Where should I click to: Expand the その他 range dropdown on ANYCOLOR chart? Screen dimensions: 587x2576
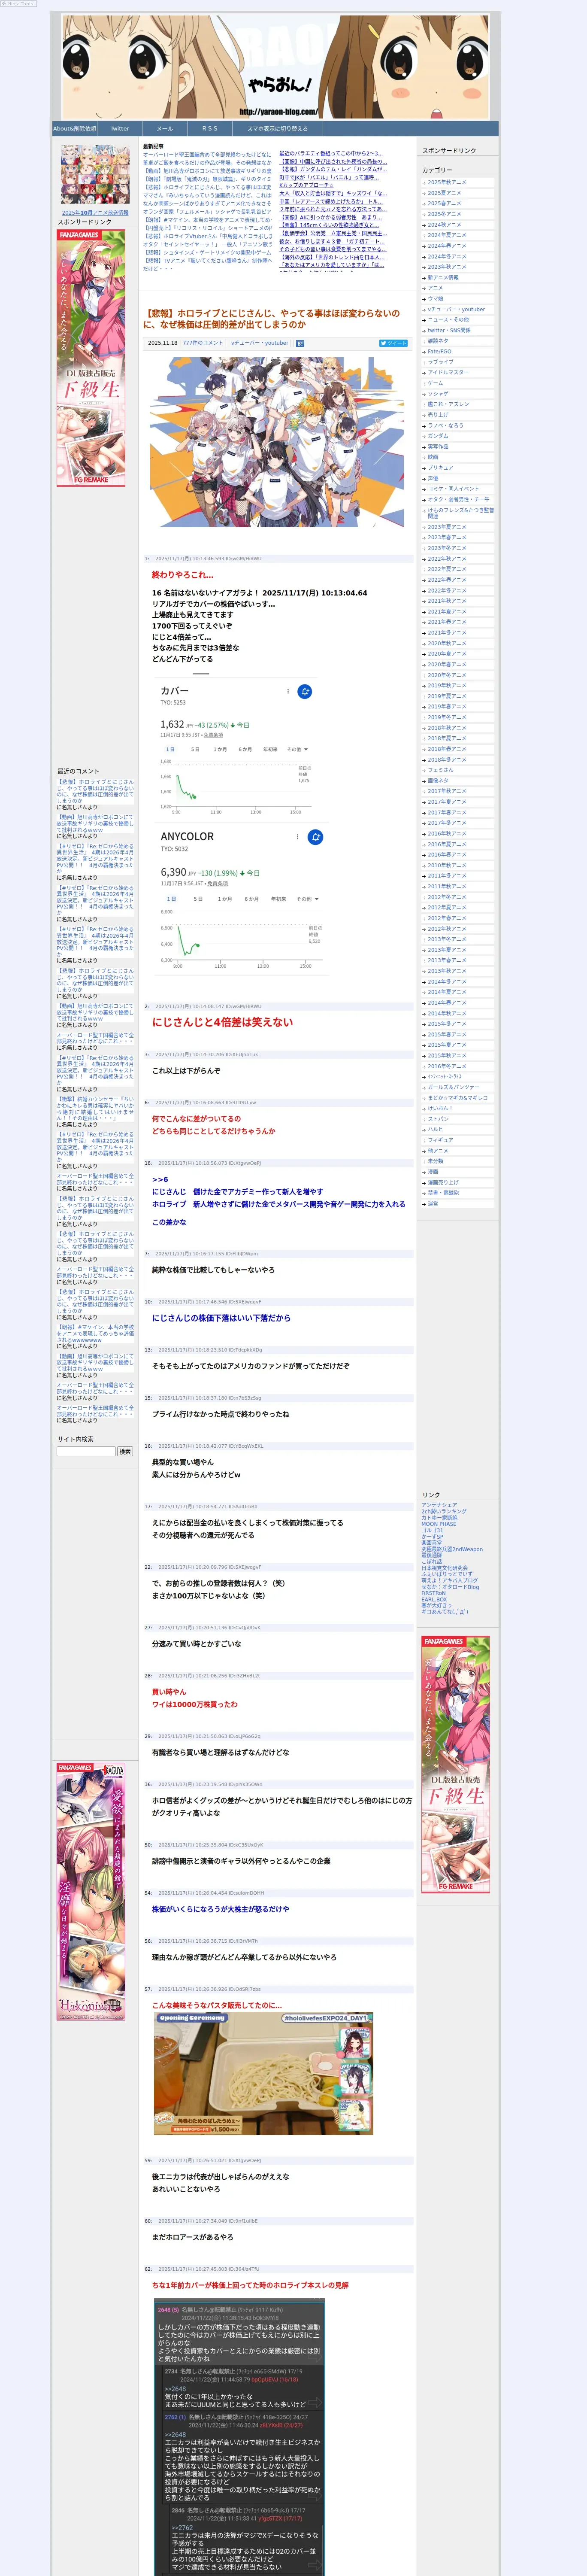[308, 899]
